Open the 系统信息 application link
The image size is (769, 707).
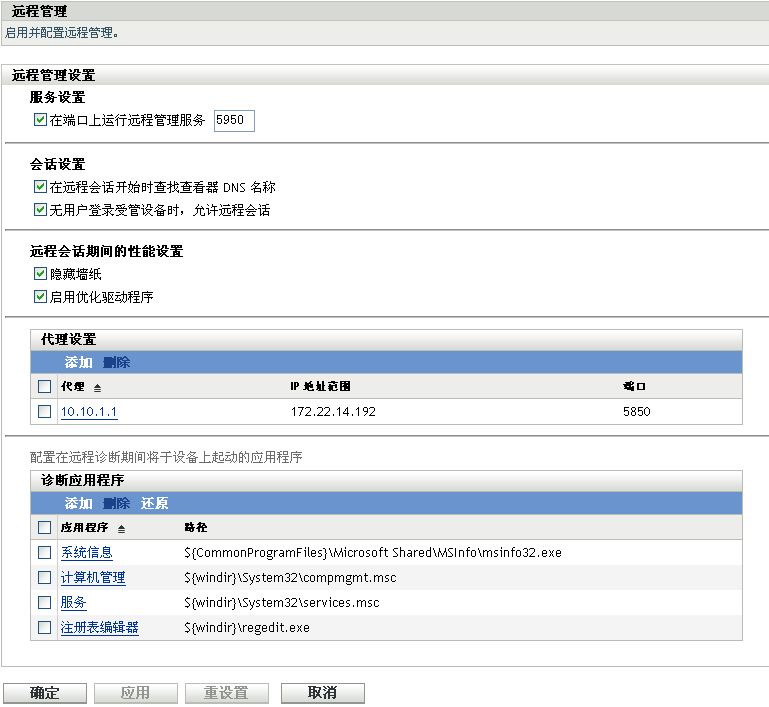click(87, 553)
